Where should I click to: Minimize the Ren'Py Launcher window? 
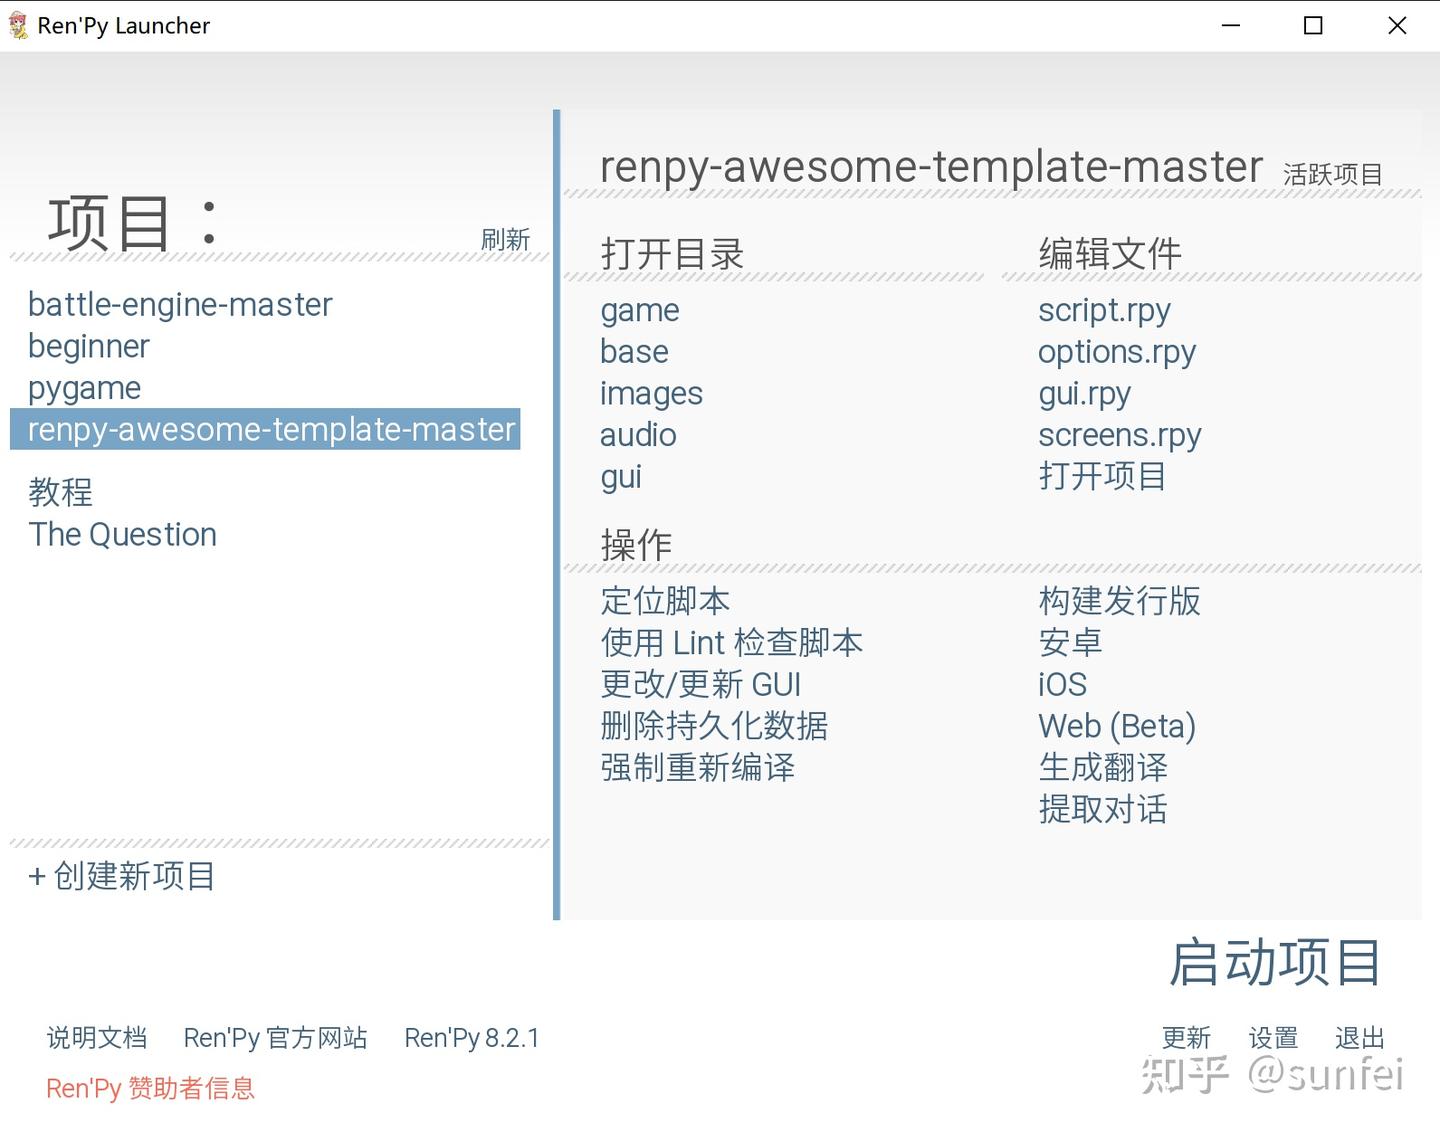click(x=1231, y=26)
